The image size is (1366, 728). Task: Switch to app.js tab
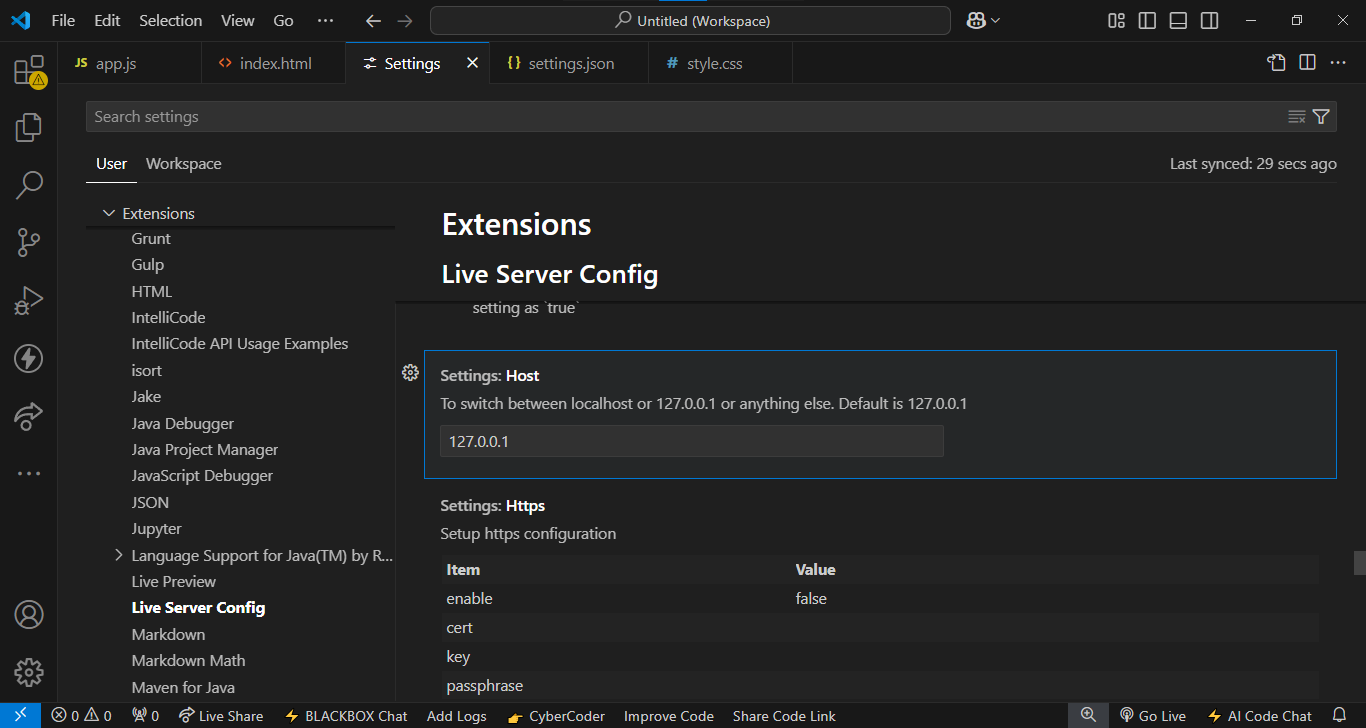(x=130, y=63)
